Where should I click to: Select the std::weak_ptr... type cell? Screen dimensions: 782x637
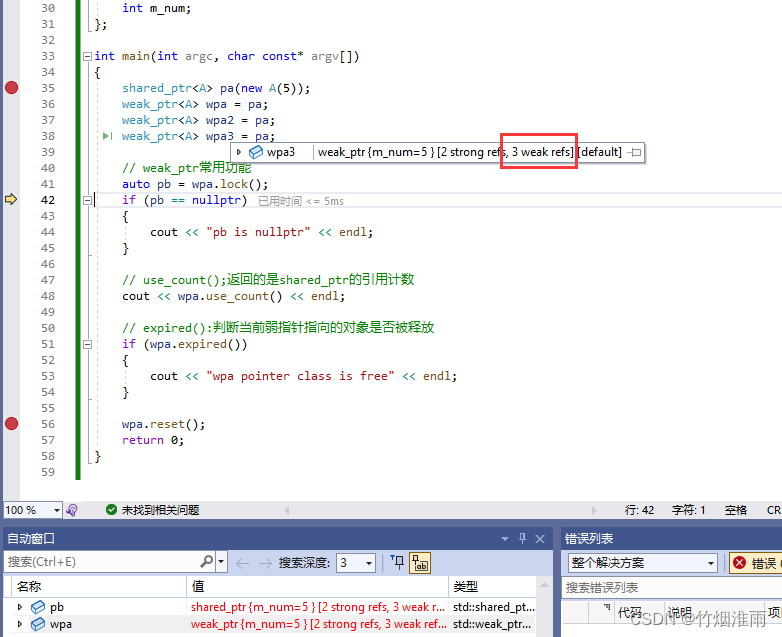493,624
